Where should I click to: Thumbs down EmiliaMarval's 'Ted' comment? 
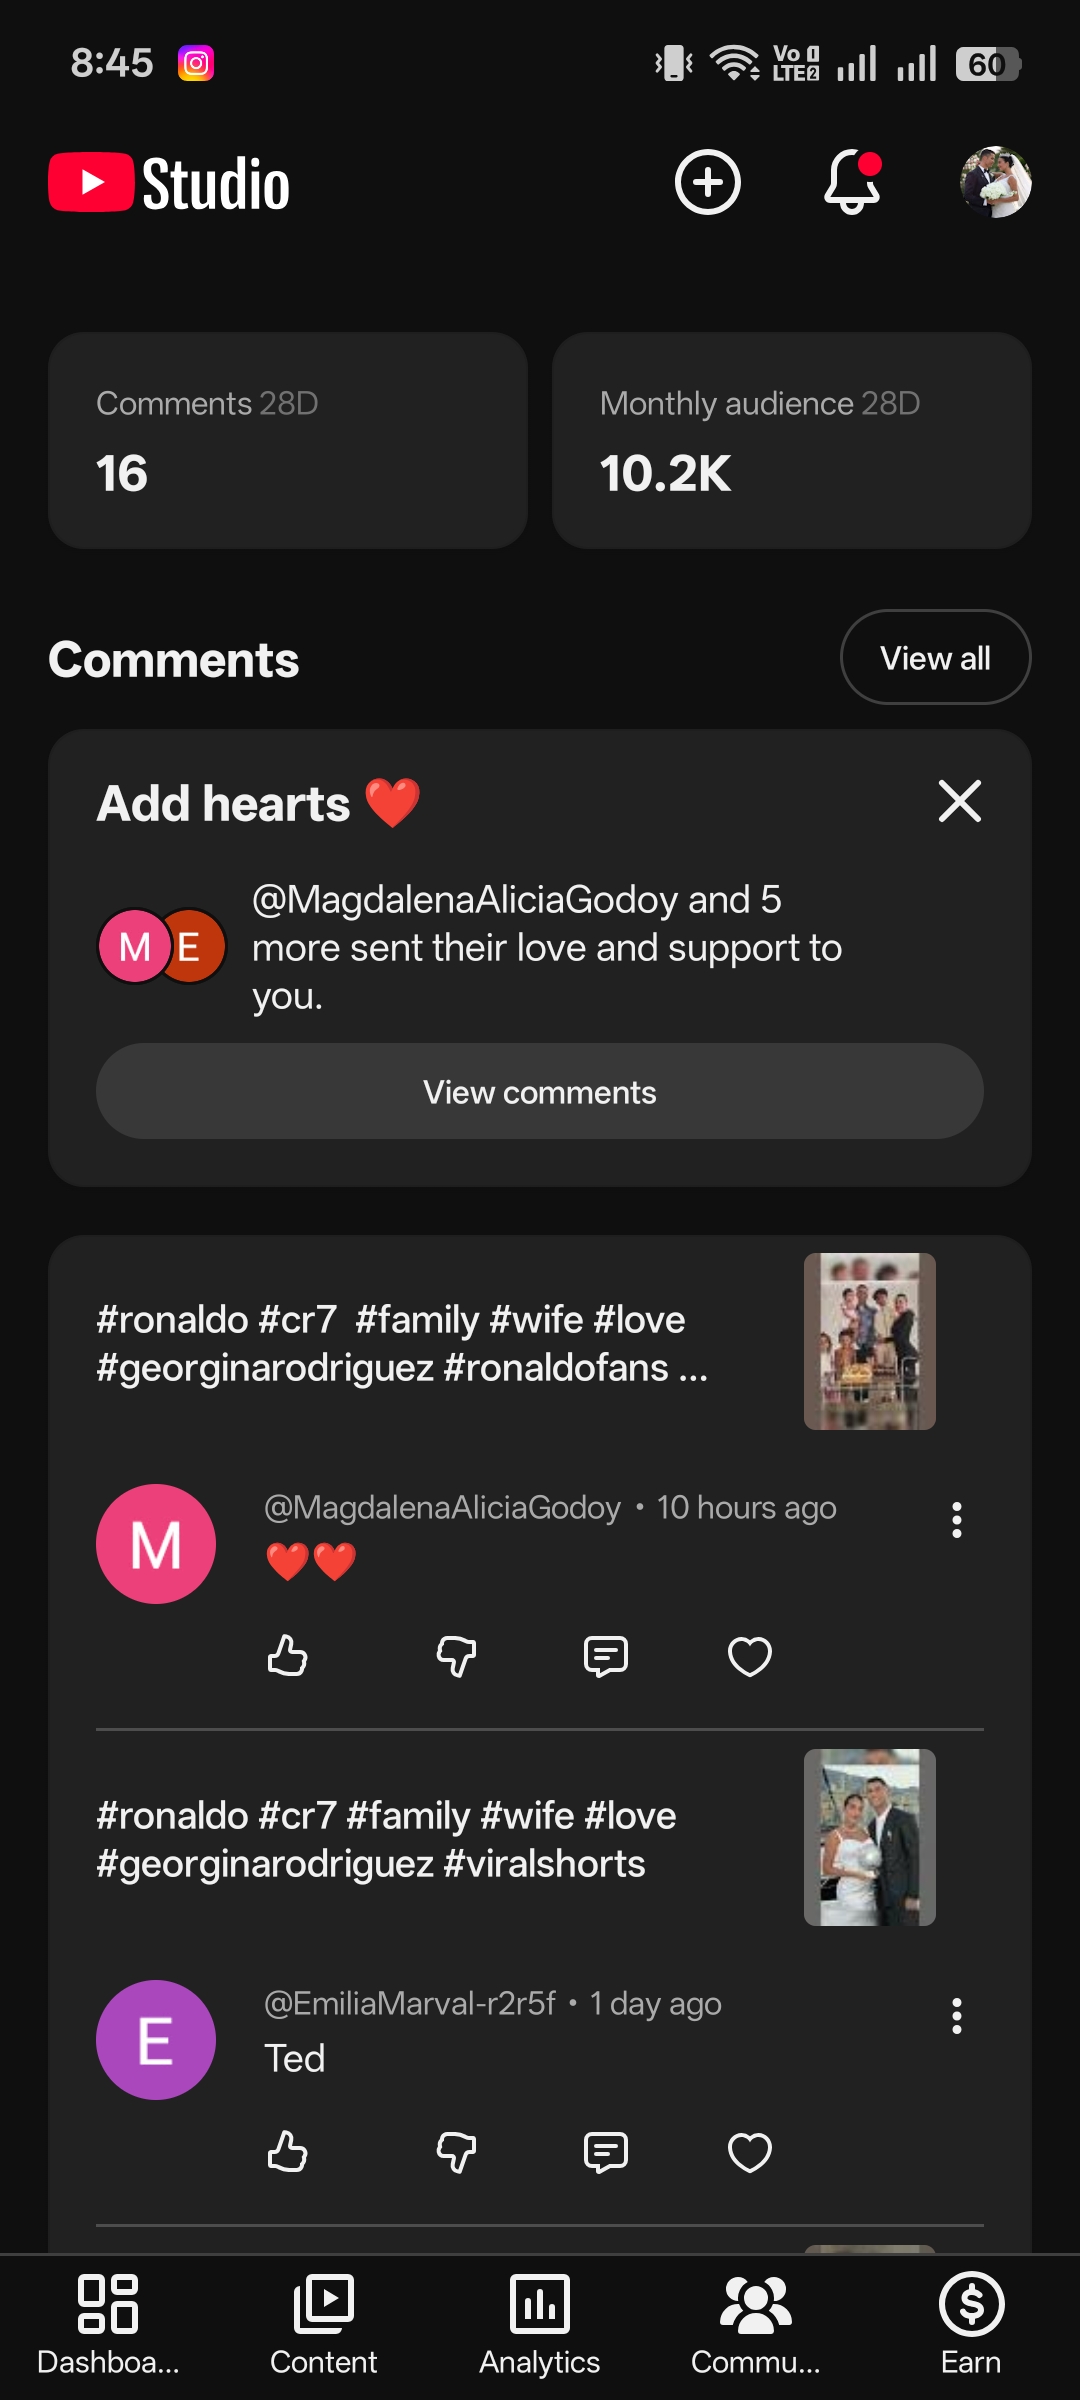(x=457, y=2152)
